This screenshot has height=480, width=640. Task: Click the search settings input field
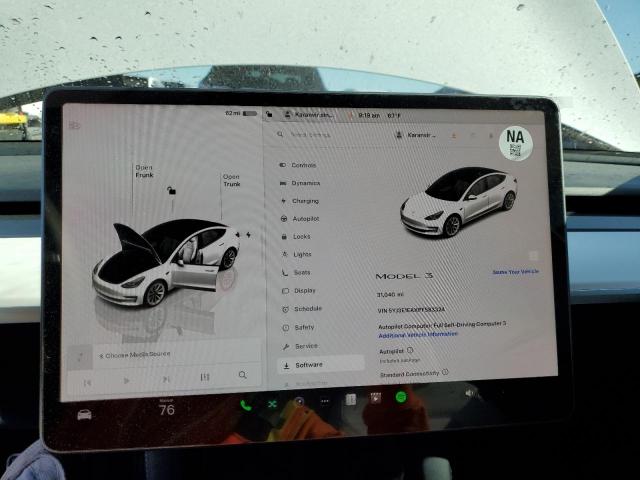[x=310, y=134]
